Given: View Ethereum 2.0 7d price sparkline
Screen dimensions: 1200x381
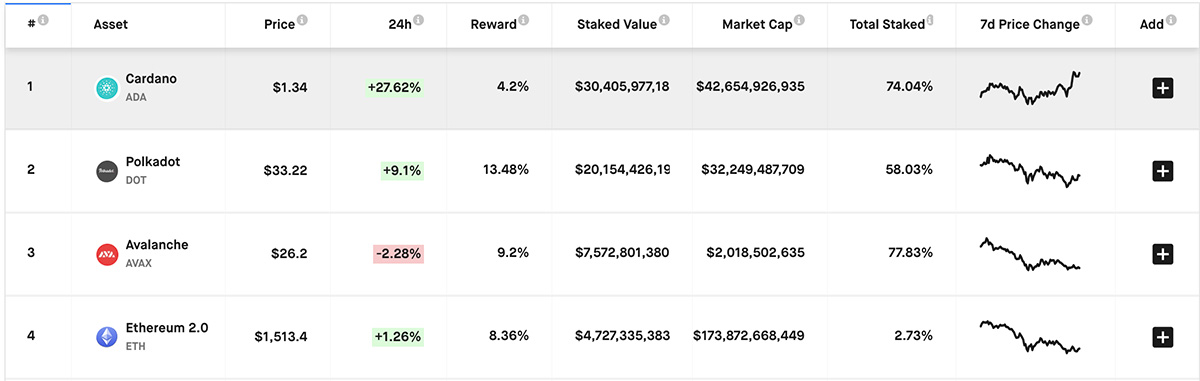Looking at the screenshot, I should [1030, 336].
